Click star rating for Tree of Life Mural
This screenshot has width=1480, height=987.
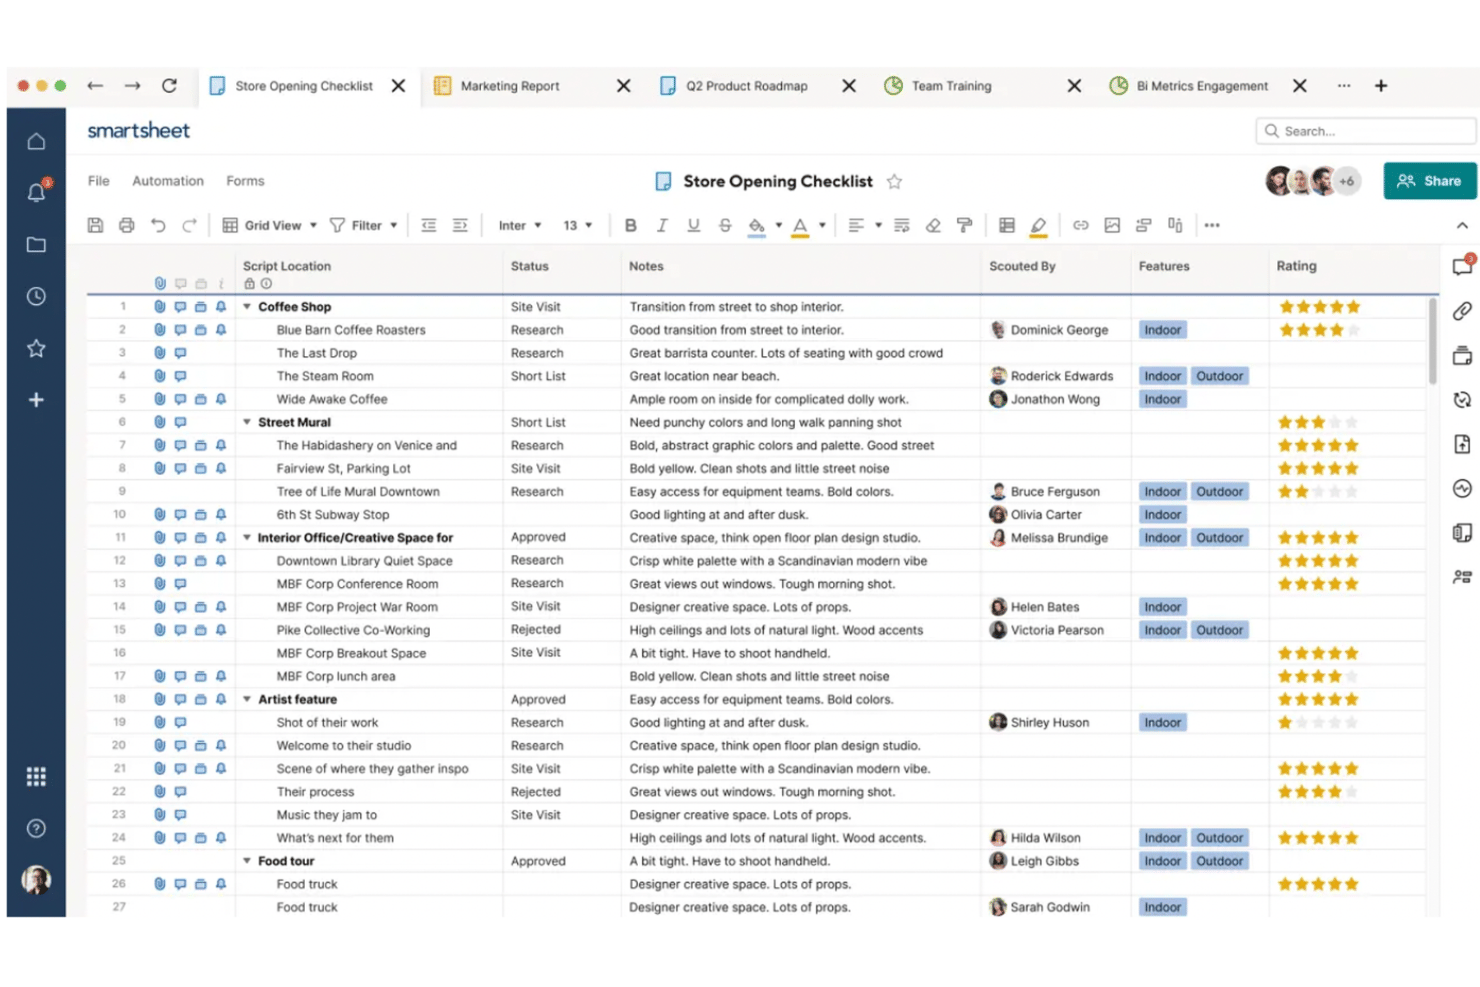pos(1319,492)
